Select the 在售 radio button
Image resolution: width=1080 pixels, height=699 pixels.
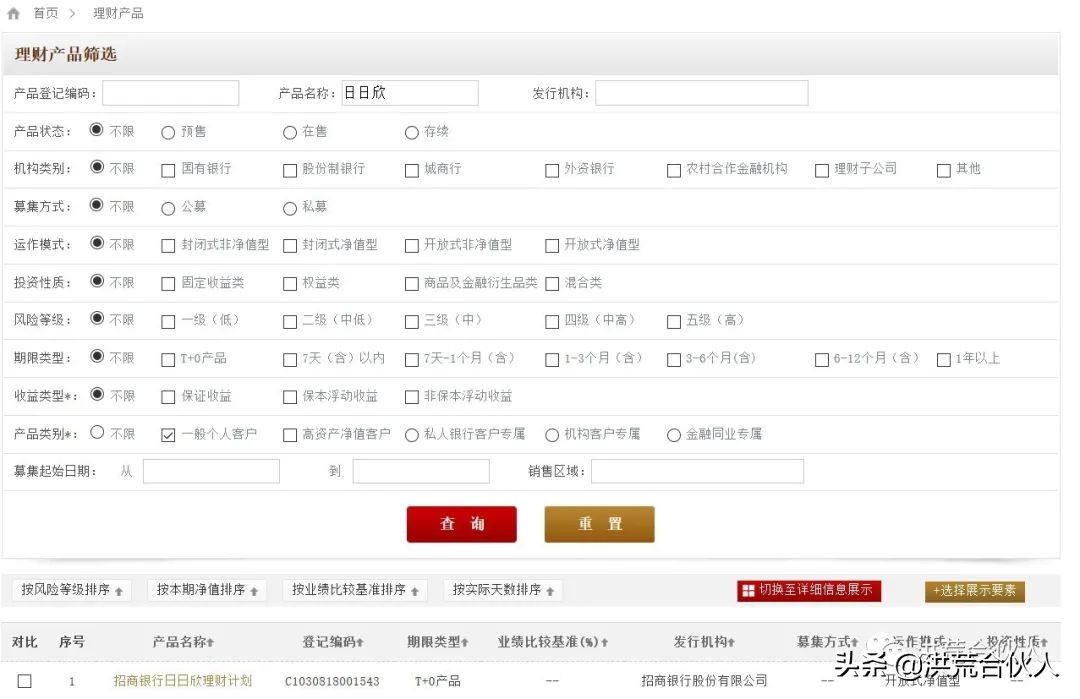coord(289,131)
